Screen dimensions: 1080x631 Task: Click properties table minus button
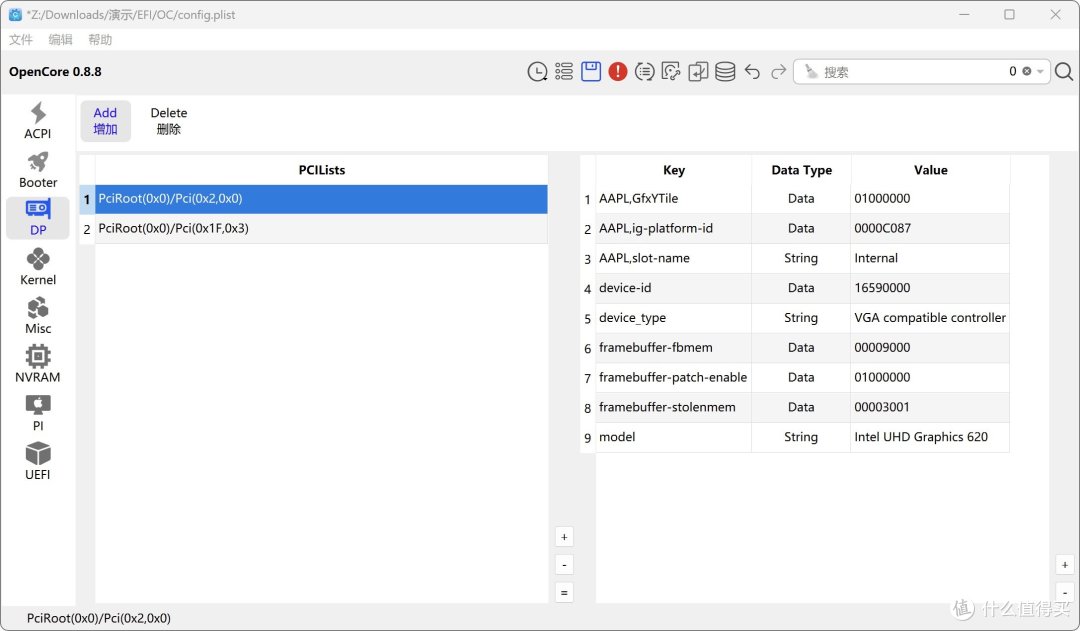tap(1065, 592)
